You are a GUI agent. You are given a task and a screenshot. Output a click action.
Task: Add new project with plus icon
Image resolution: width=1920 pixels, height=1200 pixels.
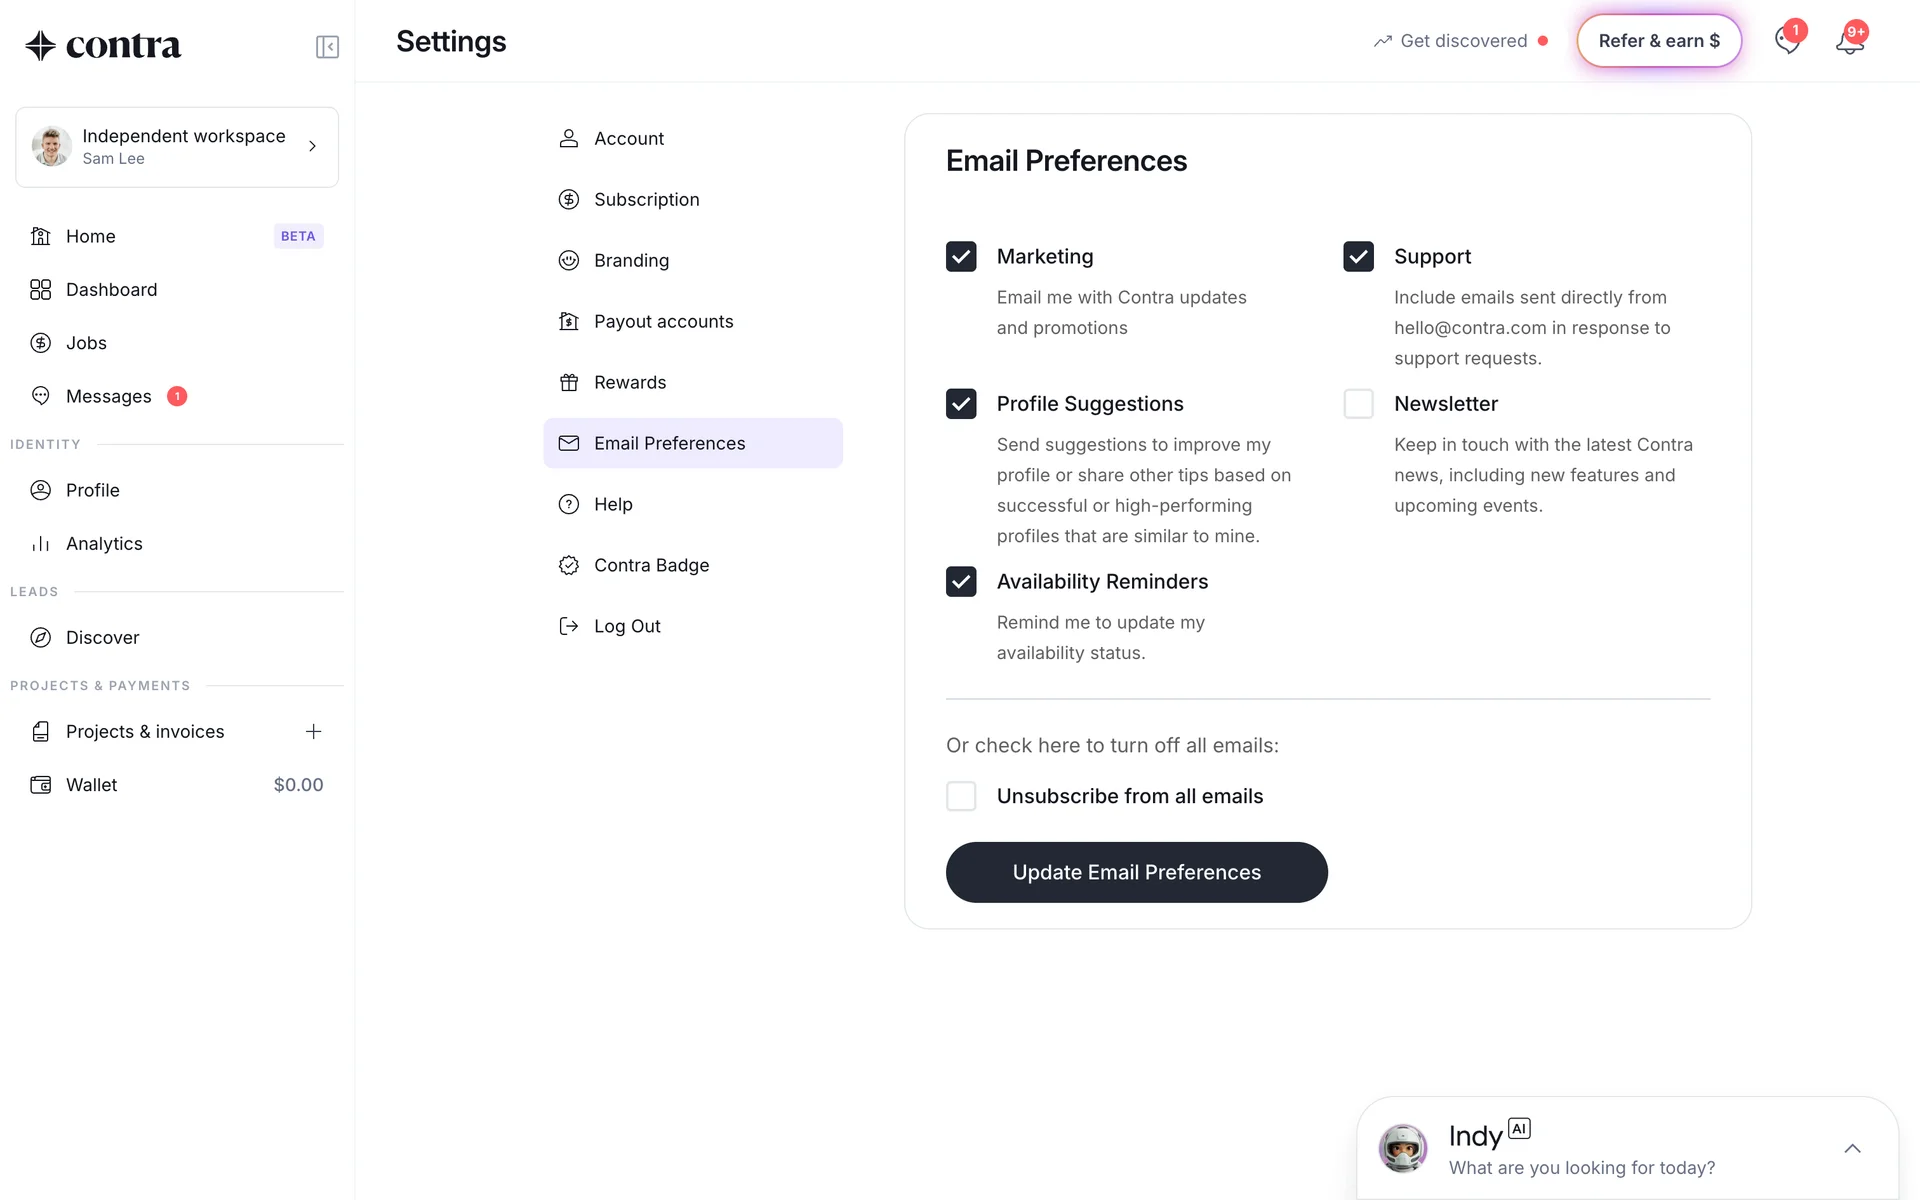[x=313, y=732]
